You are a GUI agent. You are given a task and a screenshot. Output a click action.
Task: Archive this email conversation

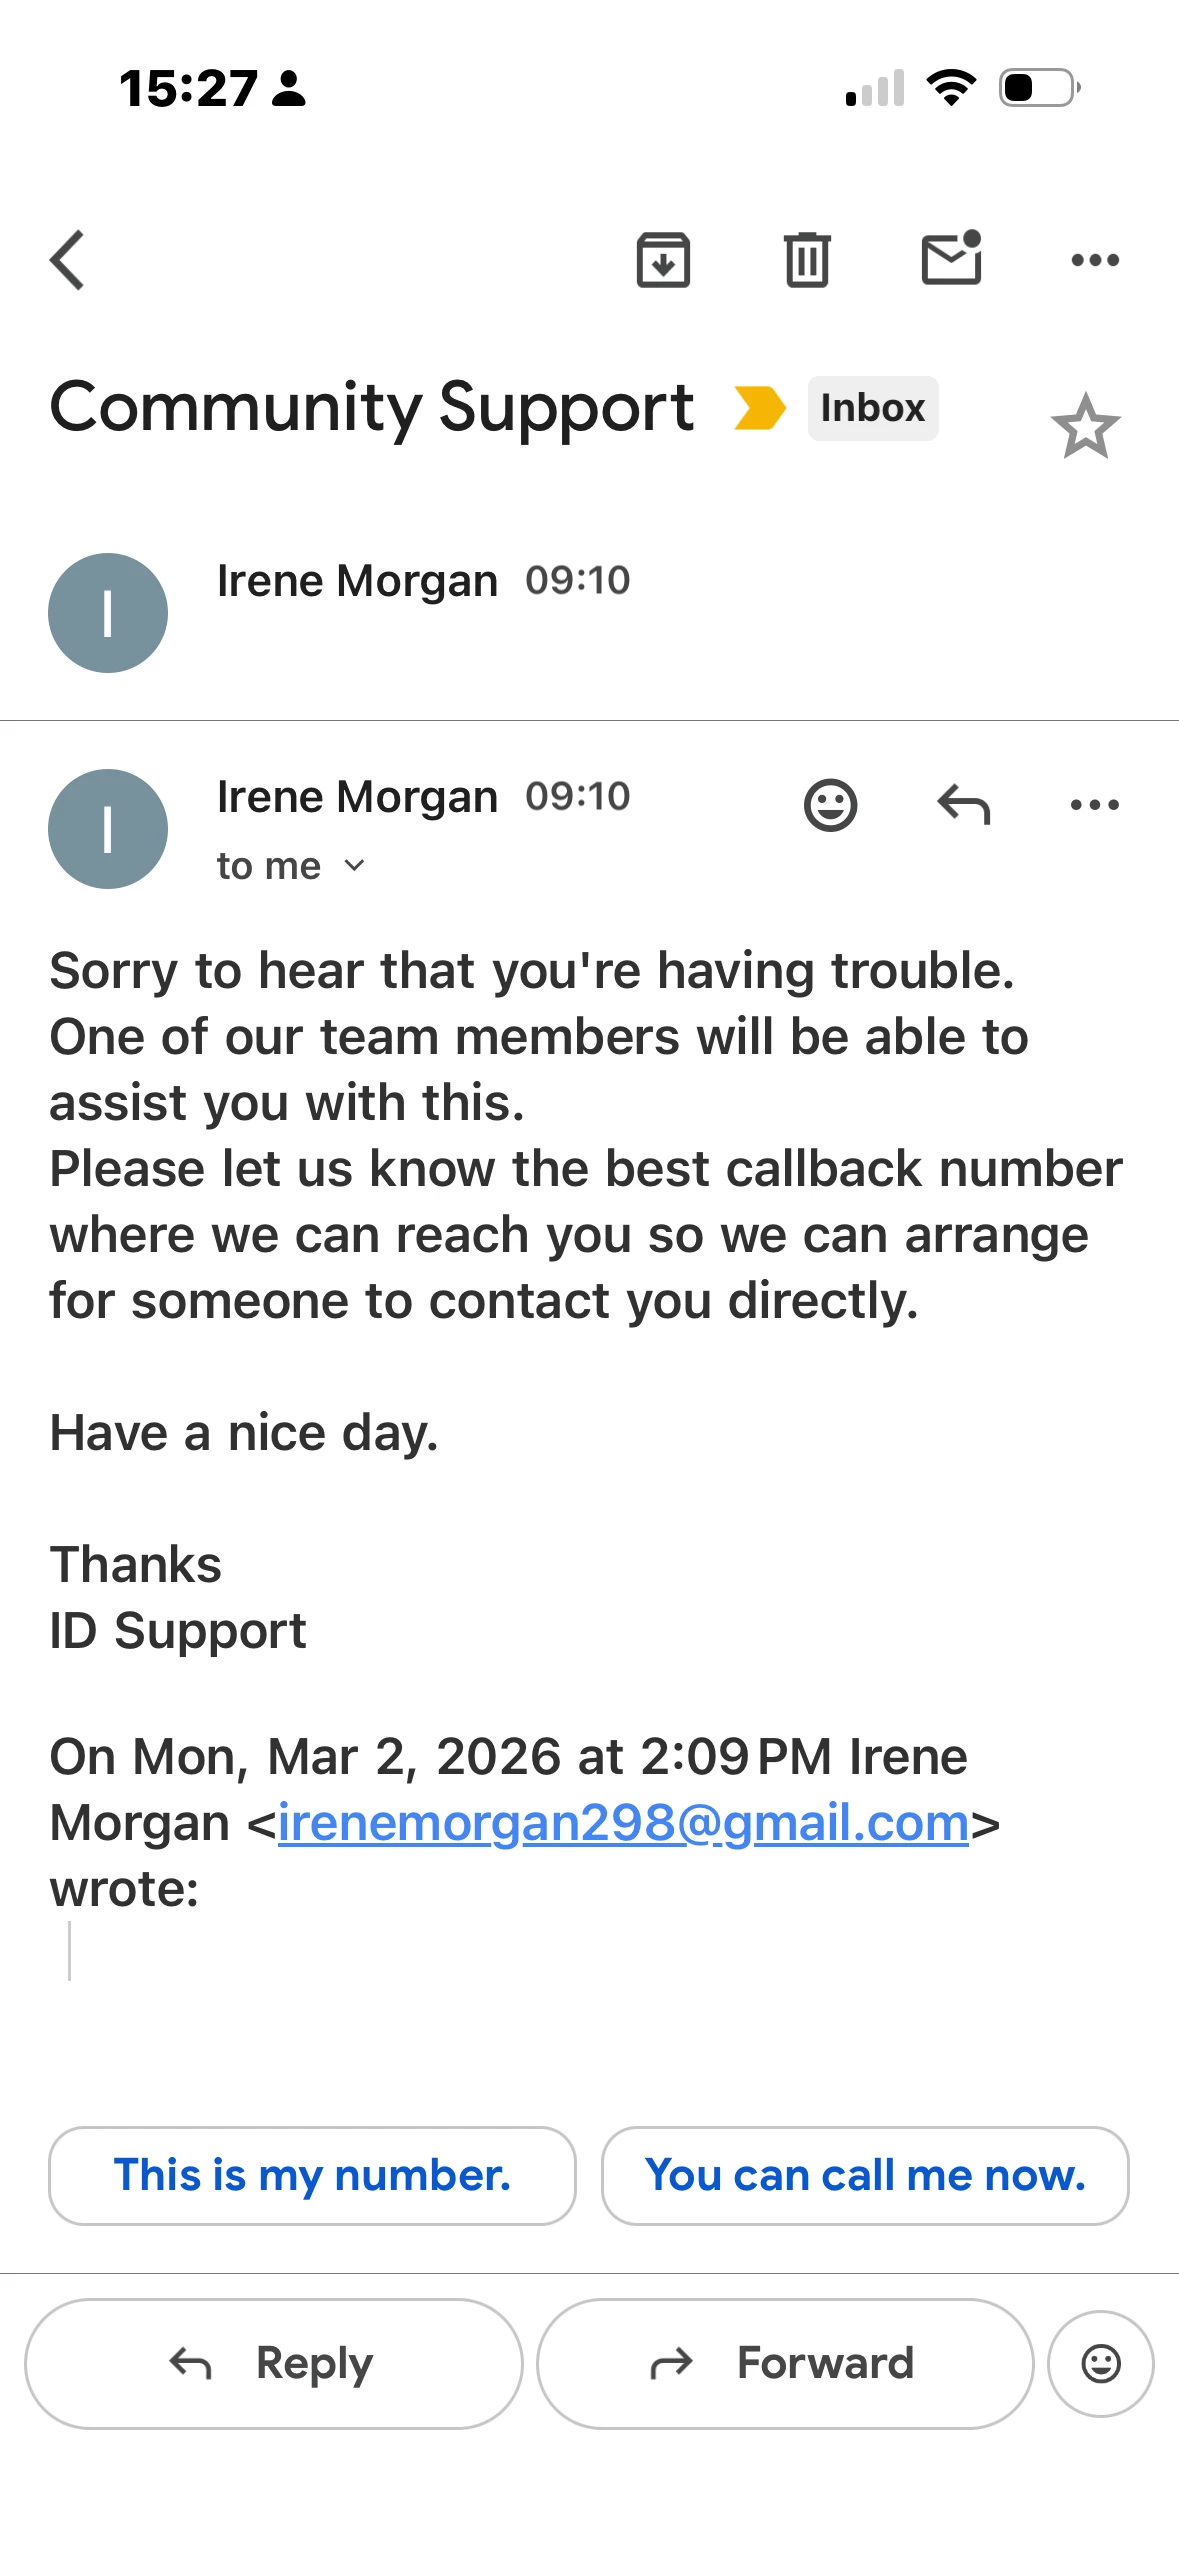[x=663, y=260]
